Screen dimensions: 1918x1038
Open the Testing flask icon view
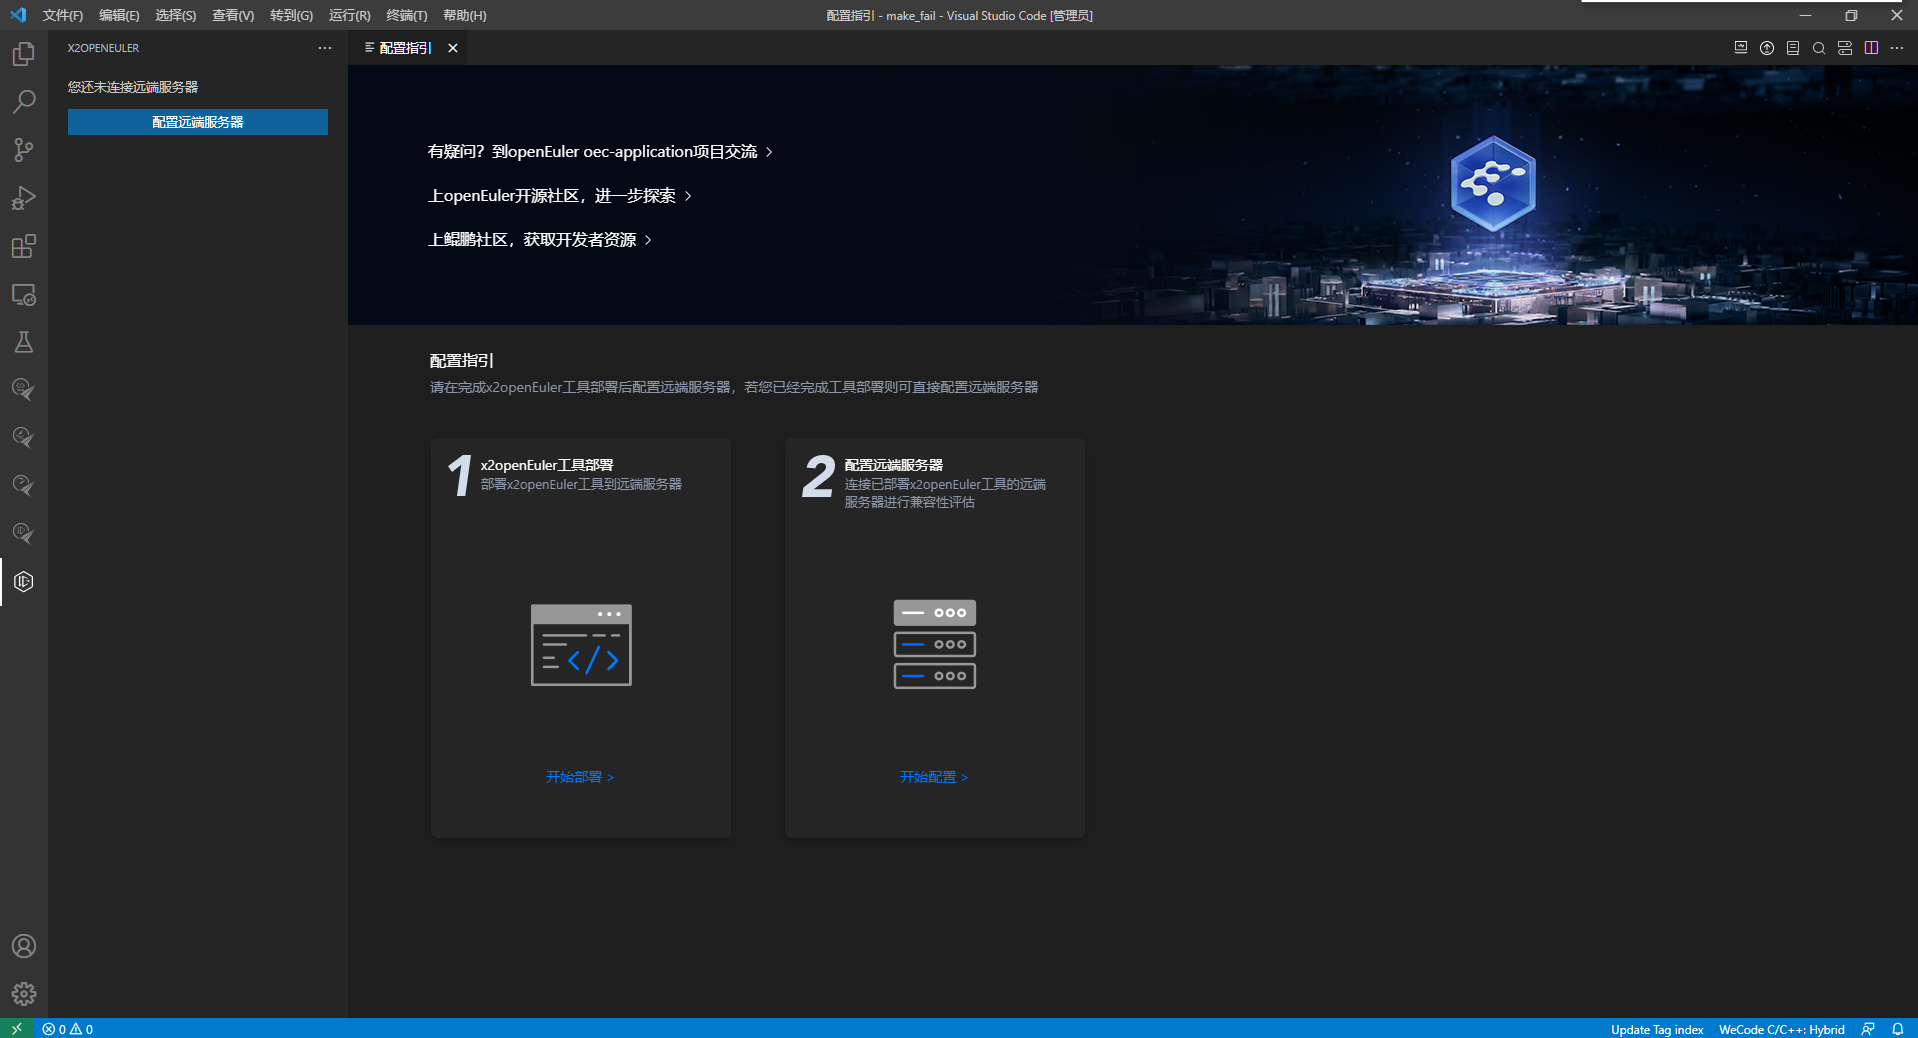[x=24, y=343]
